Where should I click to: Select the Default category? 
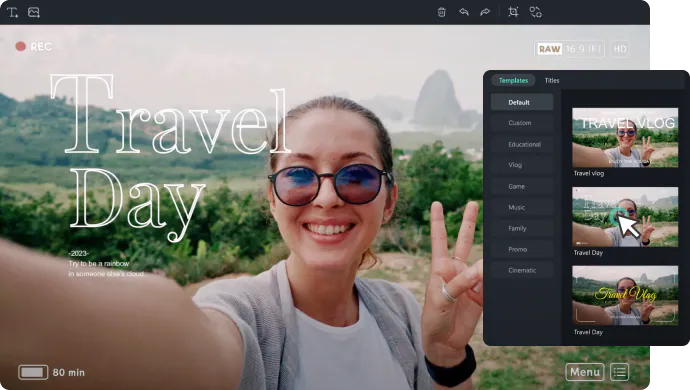click(x=522, y=102)
